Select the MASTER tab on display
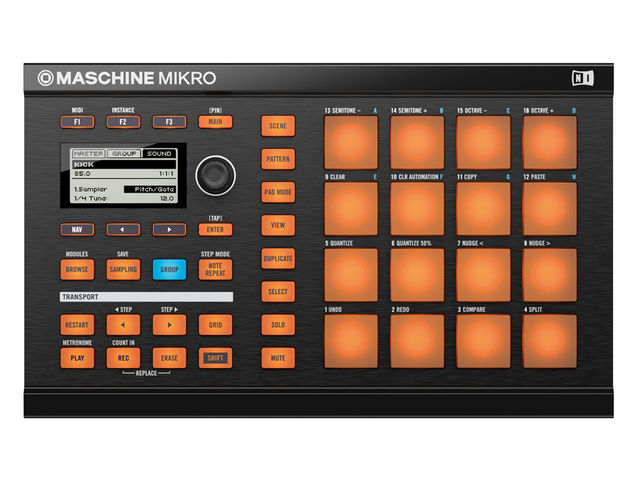Image resolution: width=640 pixels, height=480 pixels. 89,153
